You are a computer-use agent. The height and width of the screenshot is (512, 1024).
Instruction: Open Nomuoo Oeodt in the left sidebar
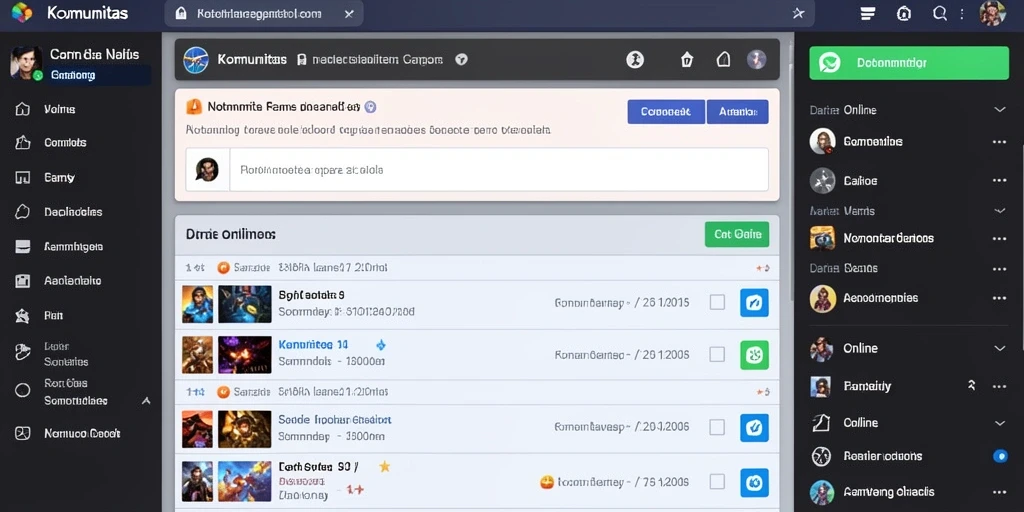pos(80,433)
